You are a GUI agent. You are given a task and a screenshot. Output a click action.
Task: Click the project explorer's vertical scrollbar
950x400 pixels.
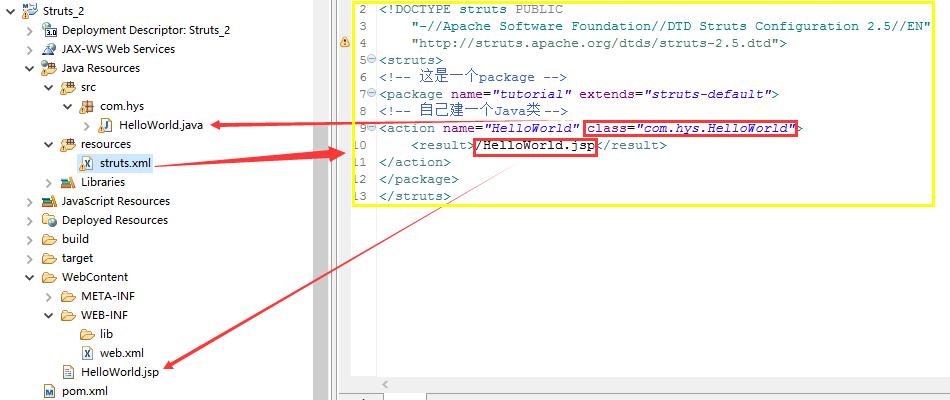[x=321, y=200]
